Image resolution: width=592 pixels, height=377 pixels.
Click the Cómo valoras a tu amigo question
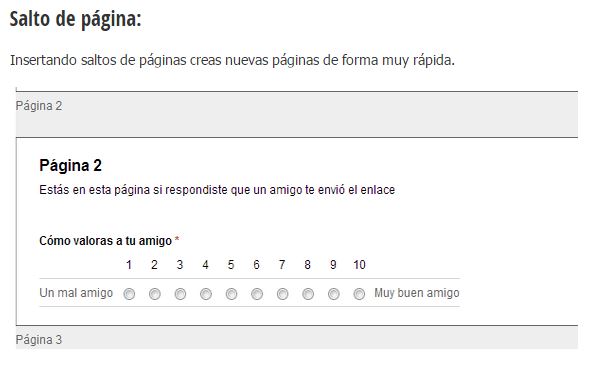pyautogui.click(x=109, y=241)
